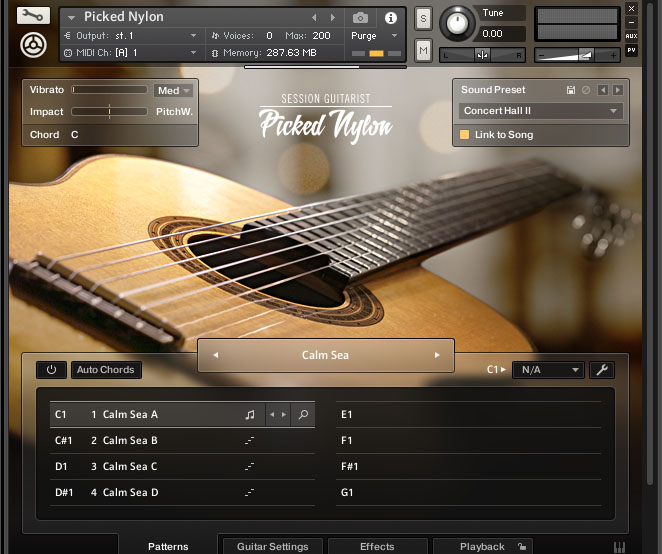This screenshot has height=554, width=662.
Task: Click the Calm Sea song selector
Action: pyautogui.click(x=326, y=356)
